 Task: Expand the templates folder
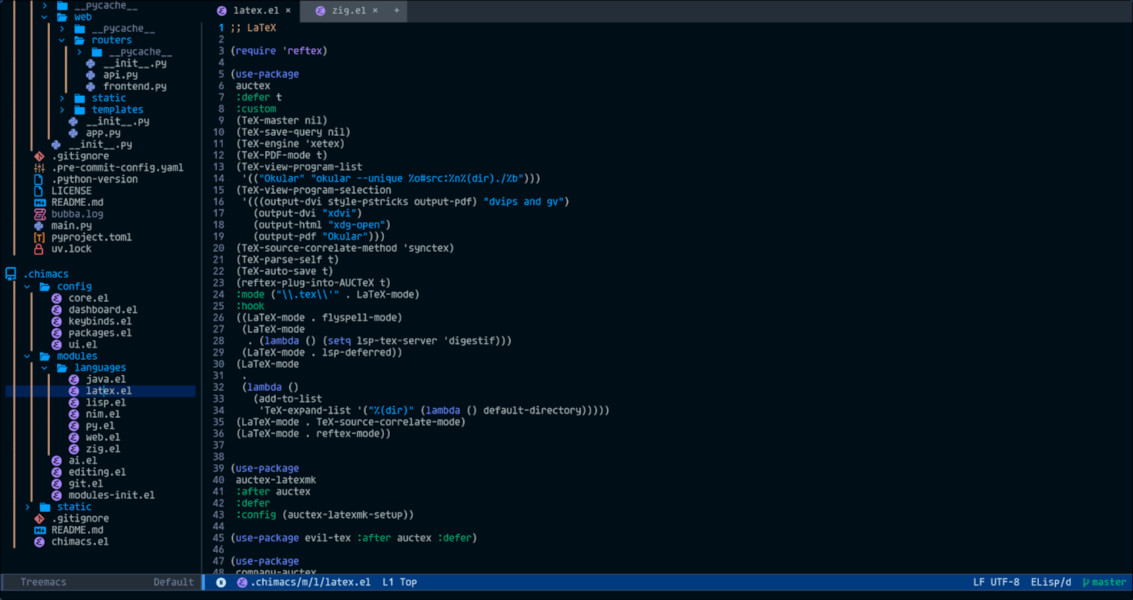click(62, 110)
